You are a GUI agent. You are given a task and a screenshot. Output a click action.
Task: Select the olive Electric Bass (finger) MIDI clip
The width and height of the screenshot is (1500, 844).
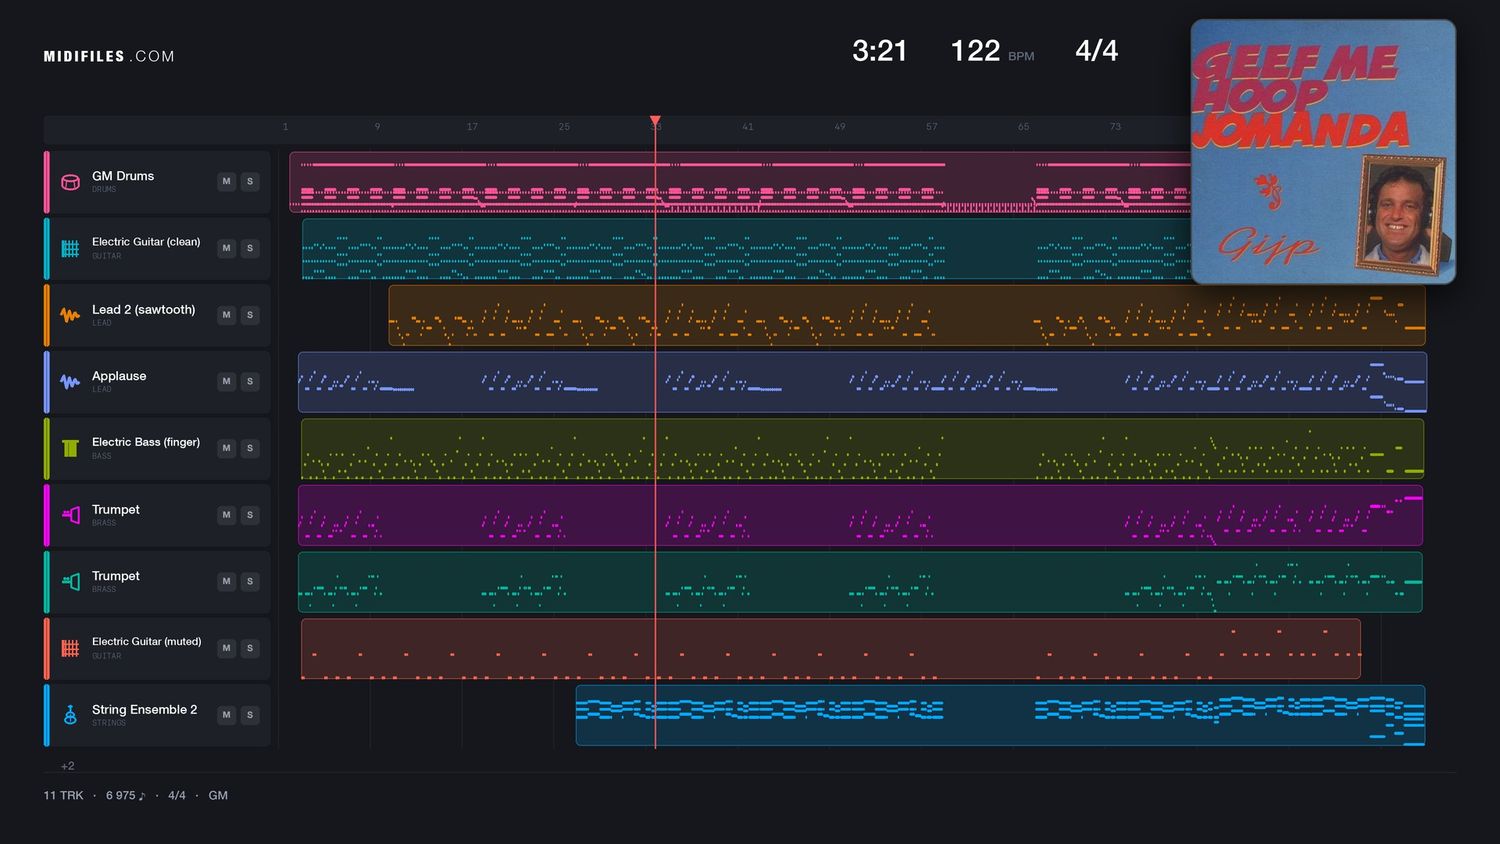click(x=862, y=448)
